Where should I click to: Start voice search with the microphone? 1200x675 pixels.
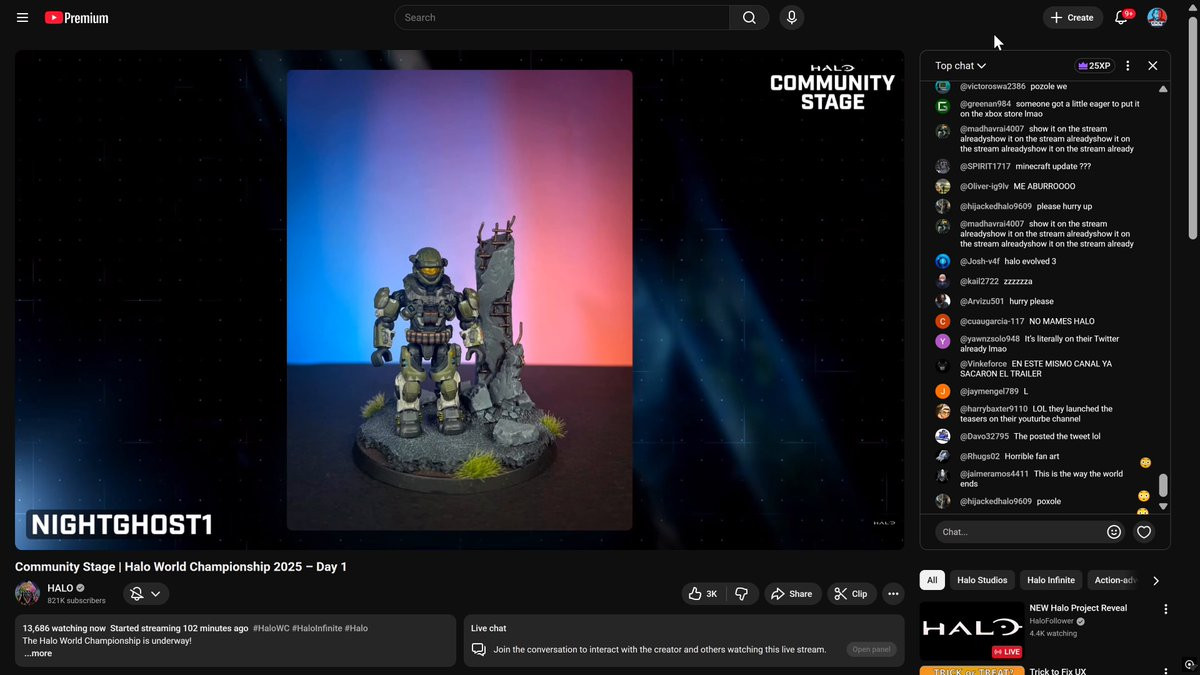791,18
